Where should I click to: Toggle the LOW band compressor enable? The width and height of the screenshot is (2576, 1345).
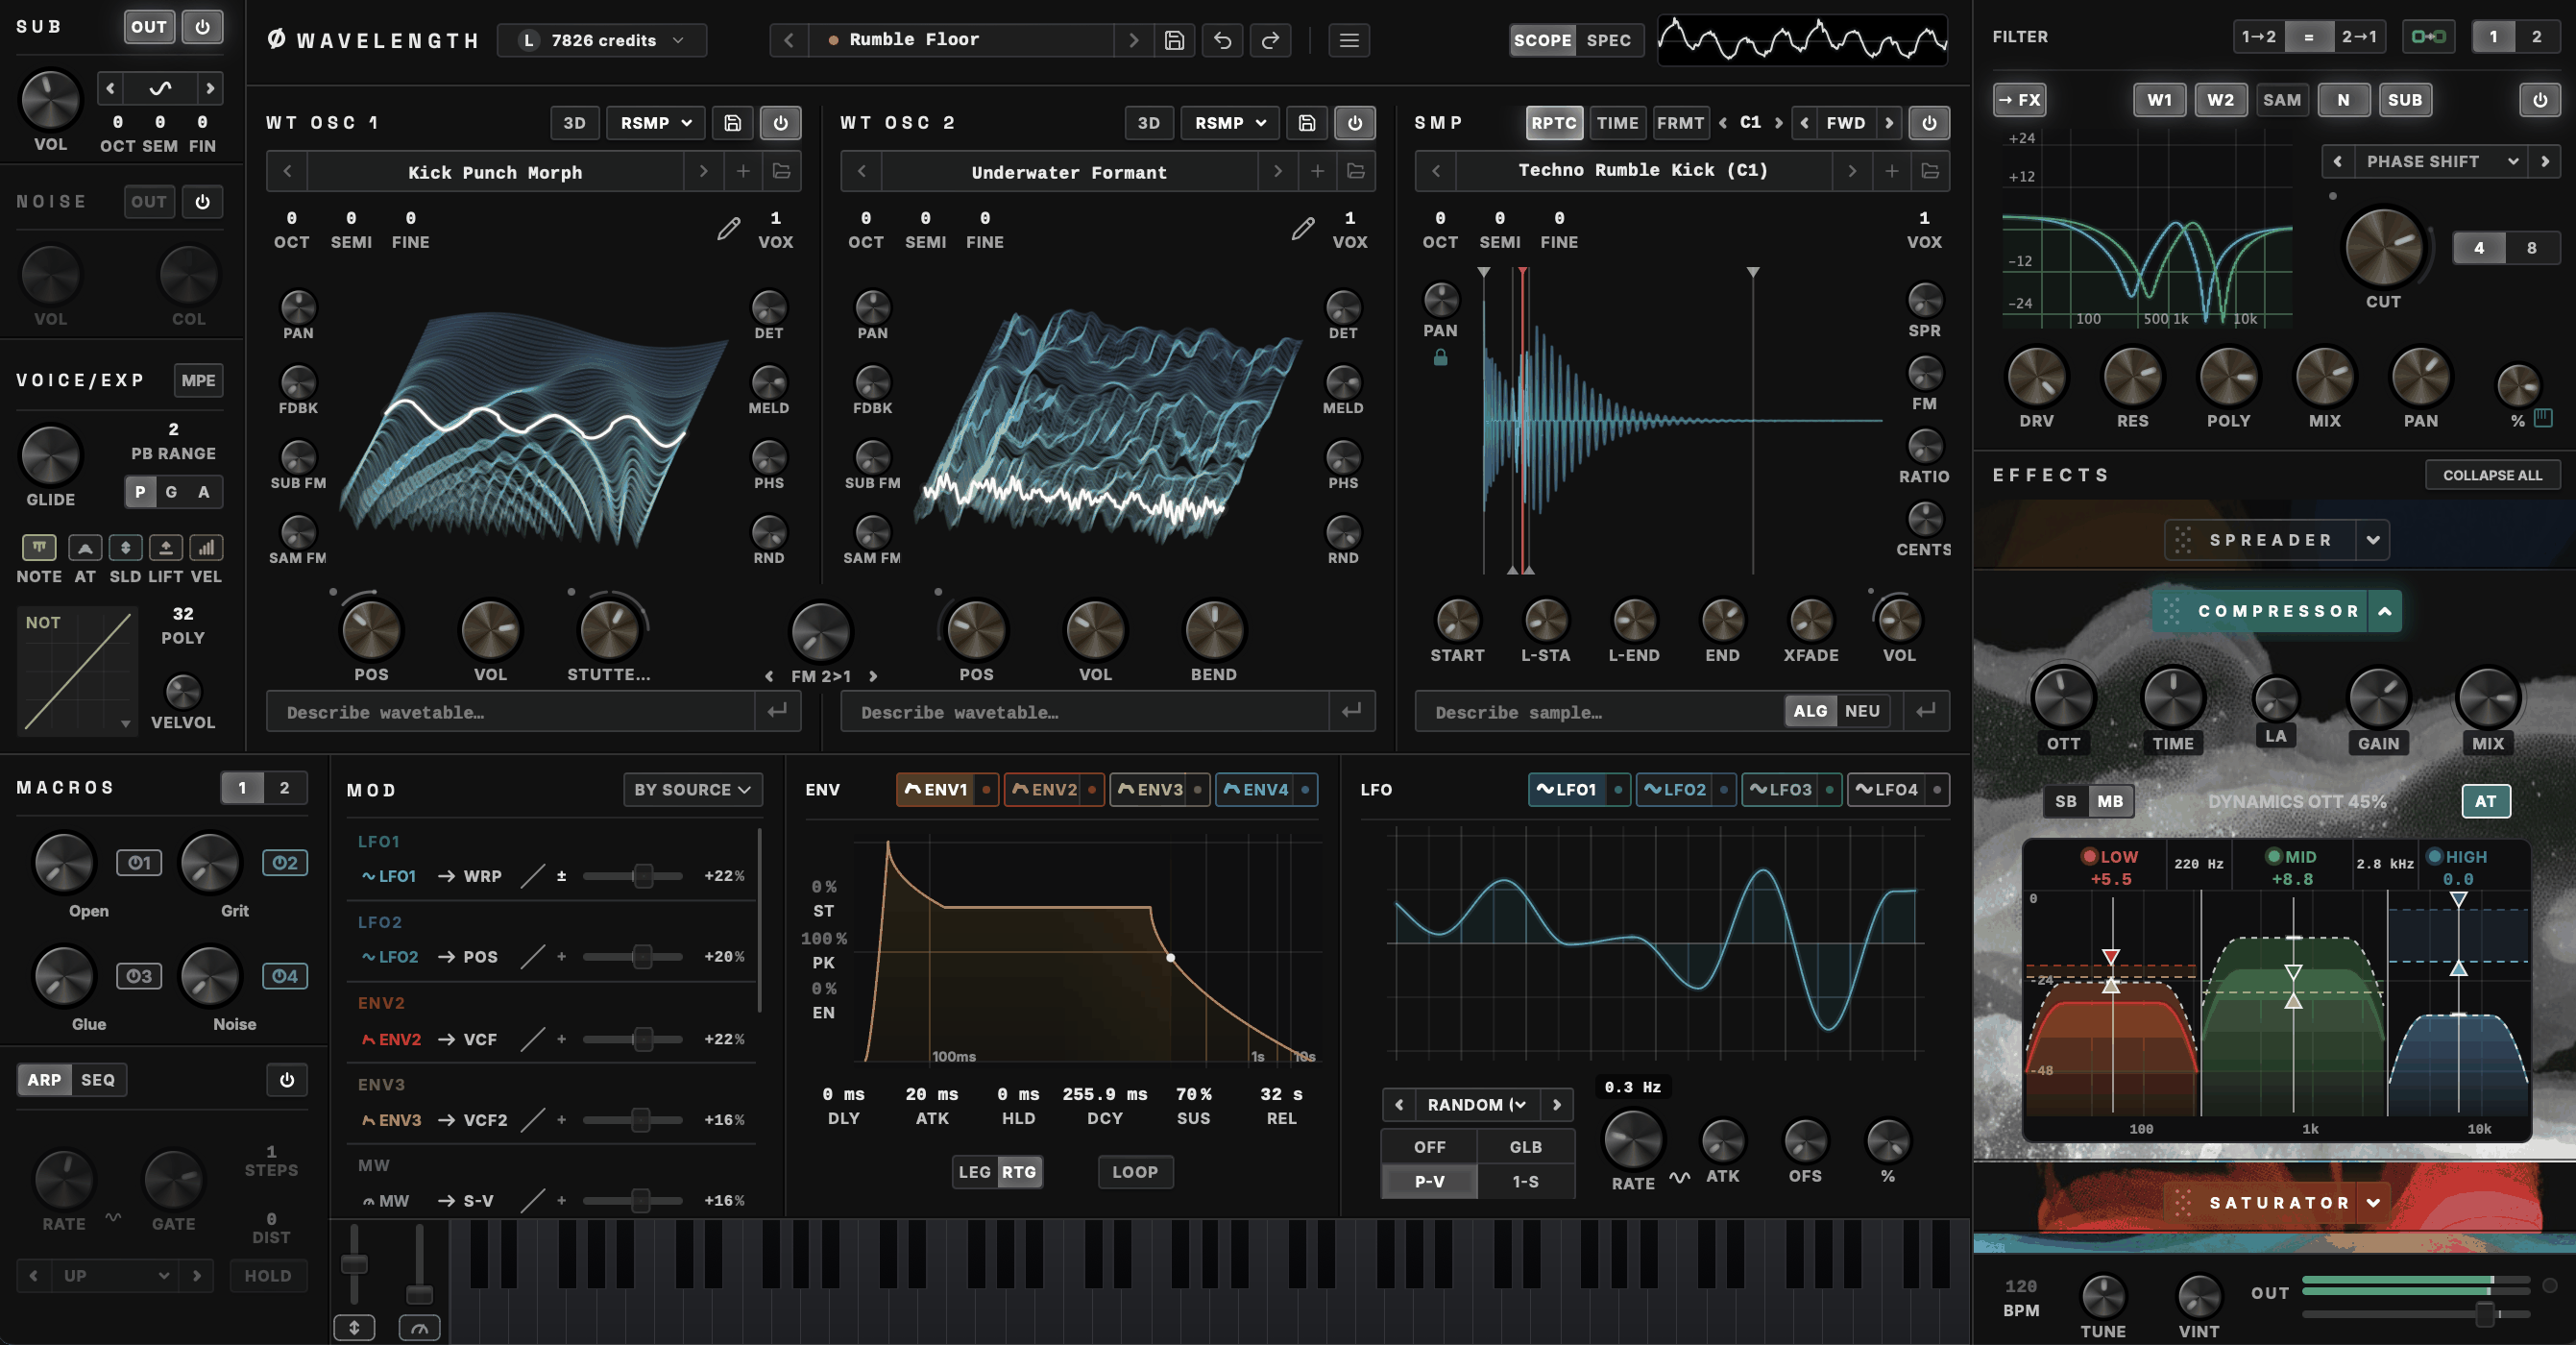2088,856
